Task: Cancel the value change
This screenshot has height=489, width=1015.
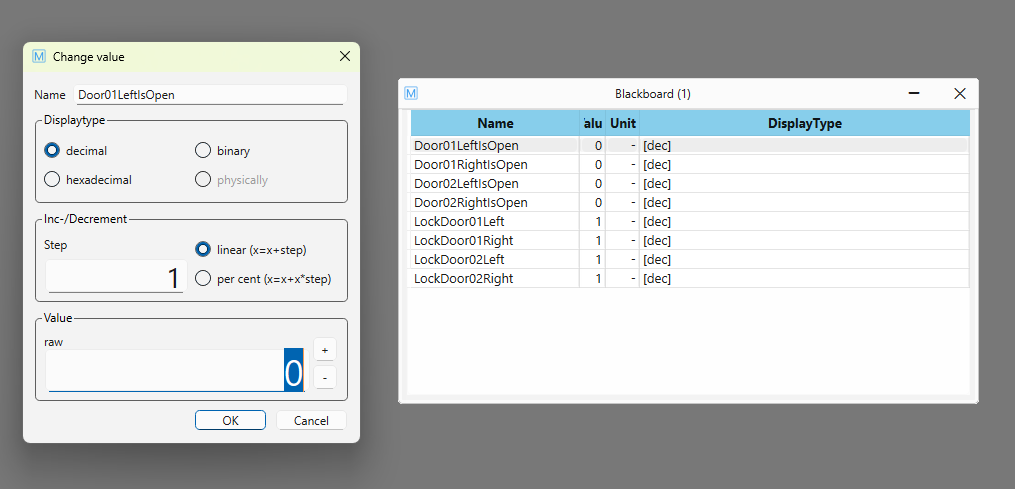Action: [x=311, y=420]
